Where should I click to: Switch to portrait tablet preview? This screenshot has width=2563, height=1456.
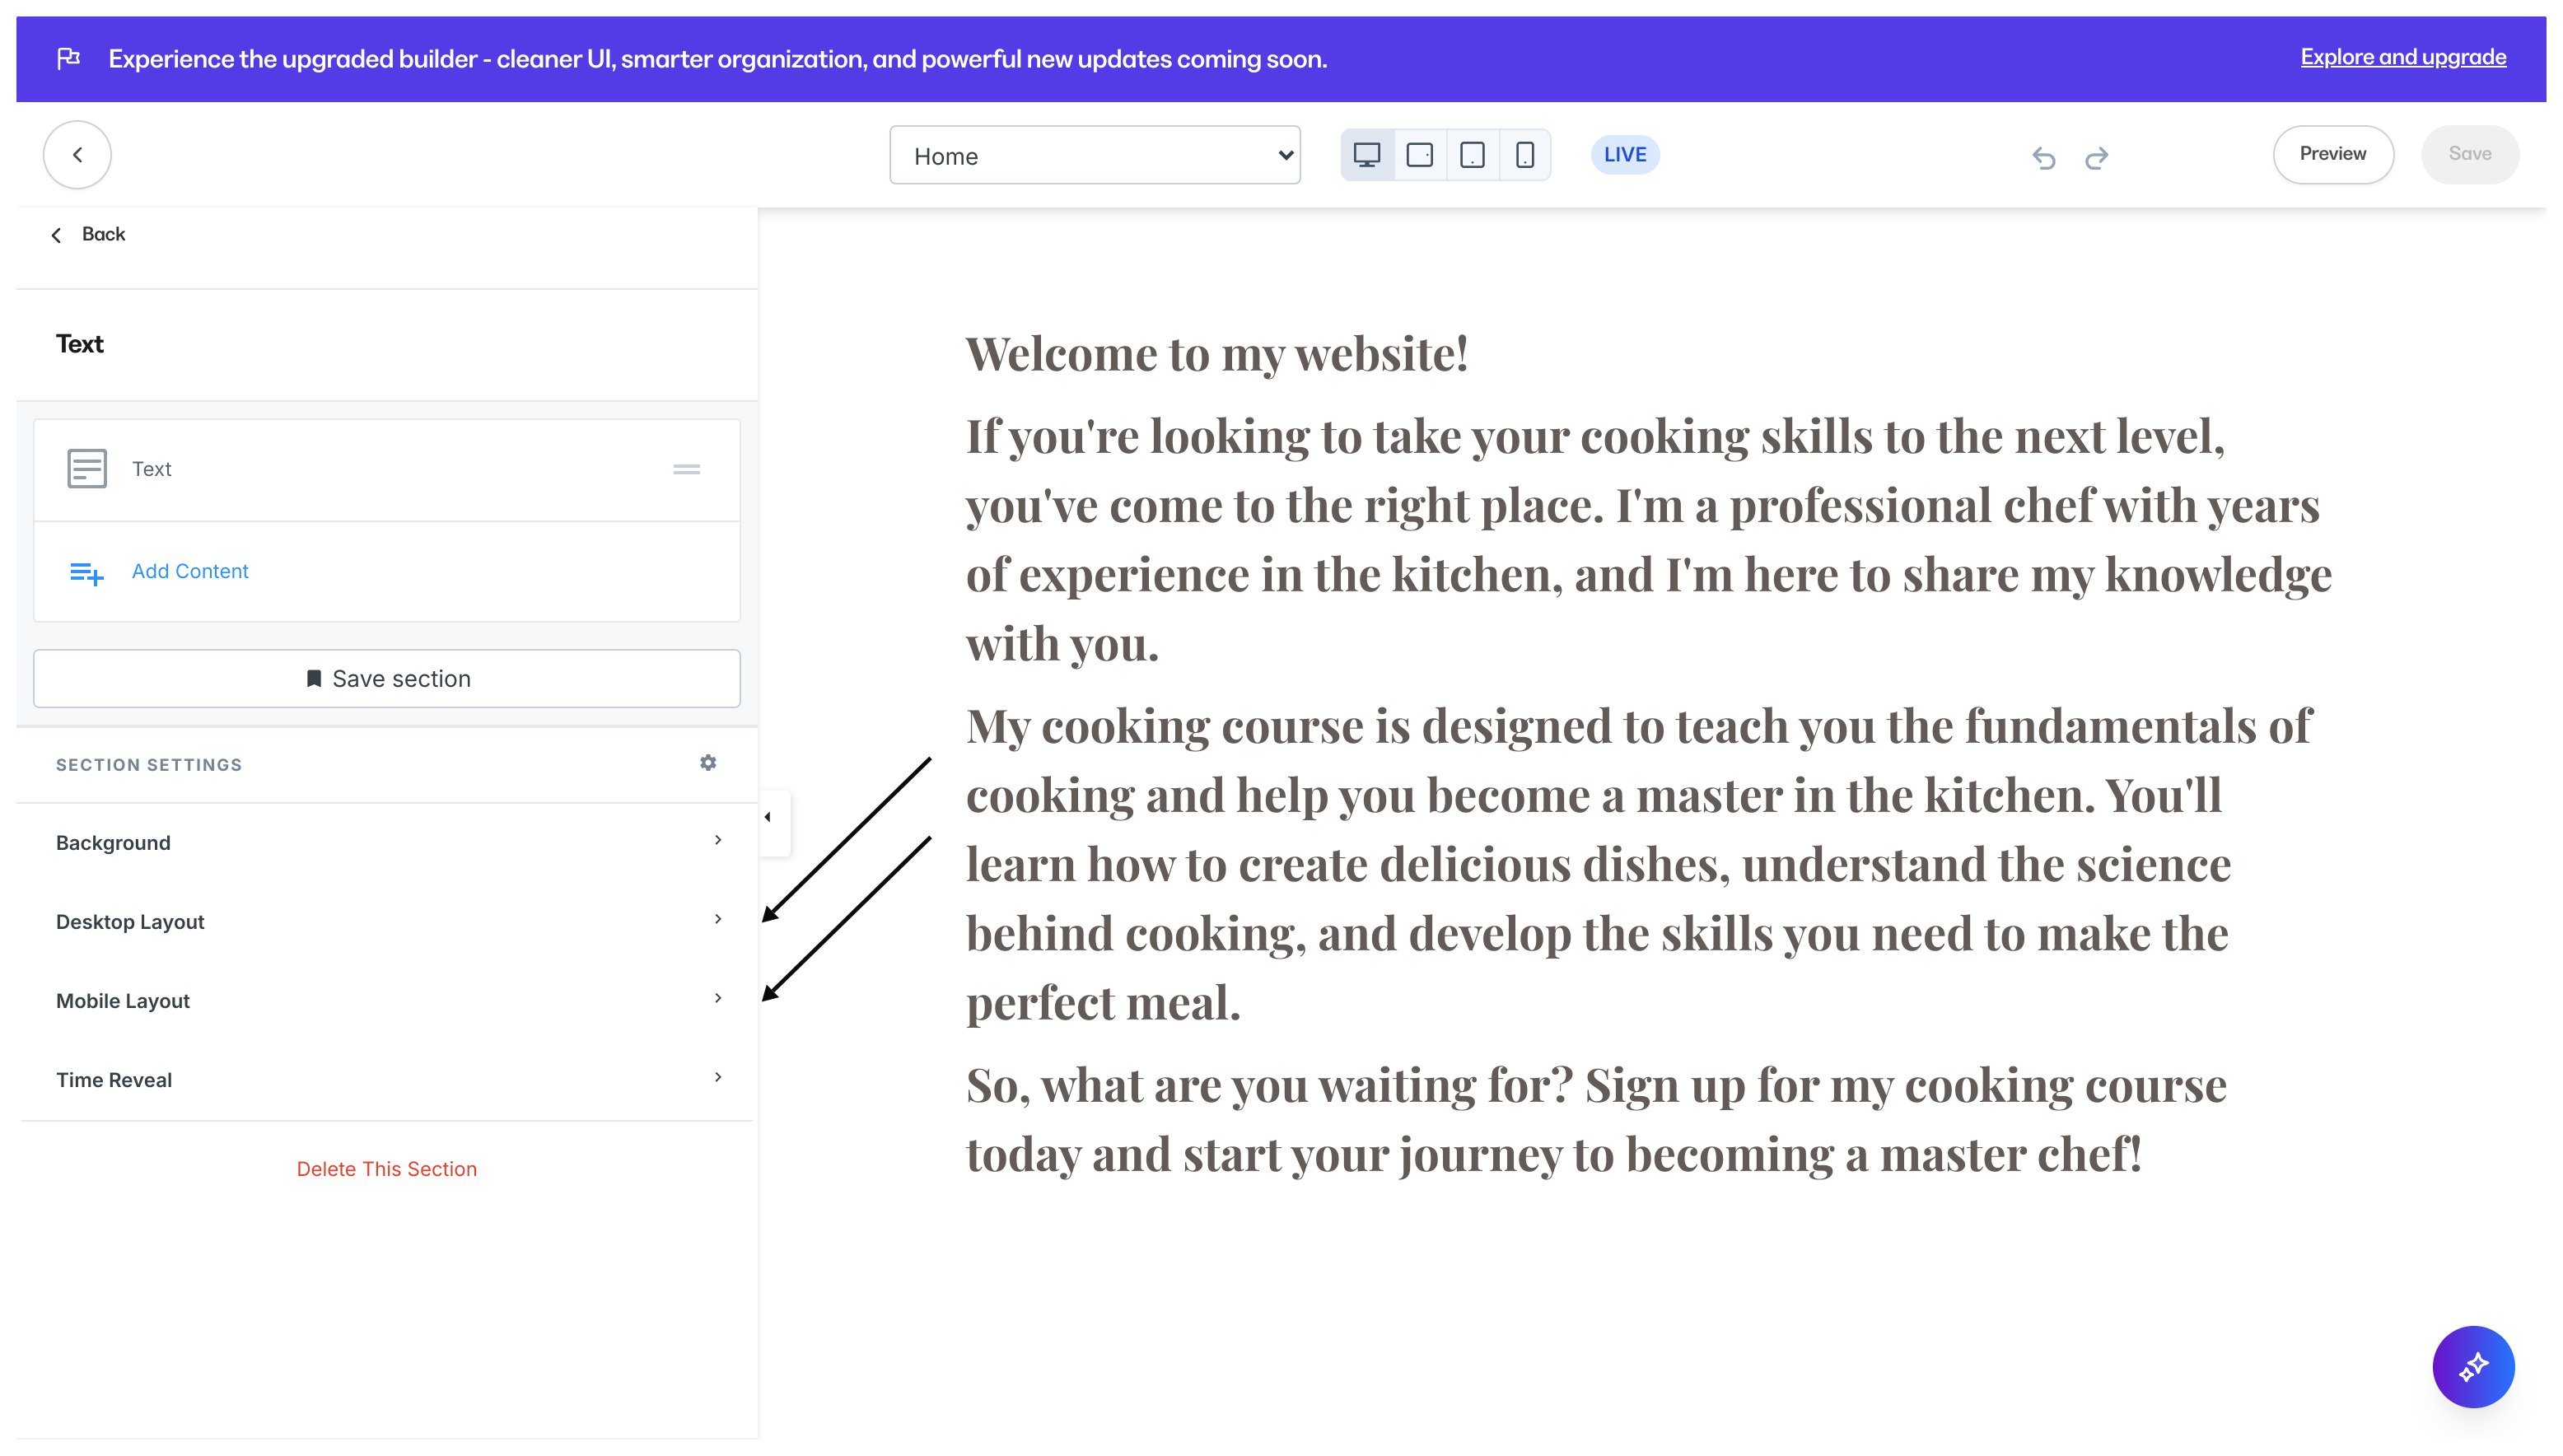(1472, 155)
